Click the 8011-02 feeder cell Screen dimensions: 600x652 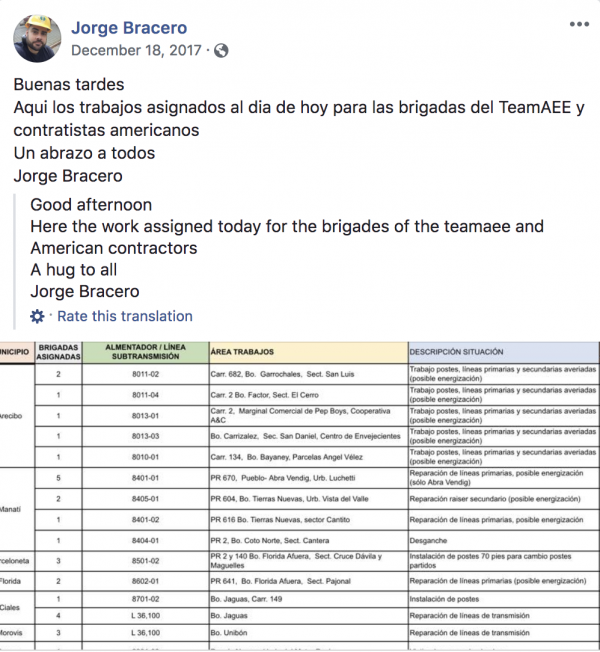pos(144,373)
